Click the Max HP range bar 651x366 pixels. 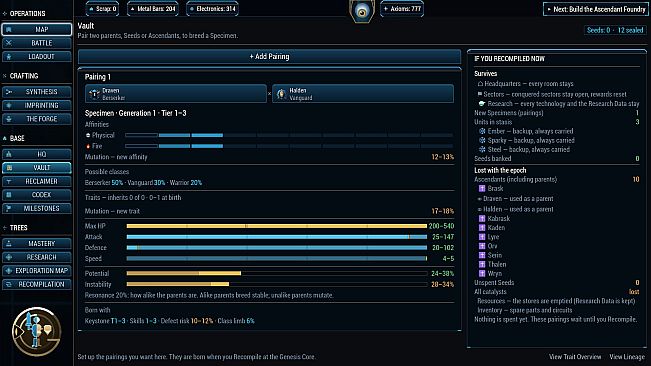point(277,226)
